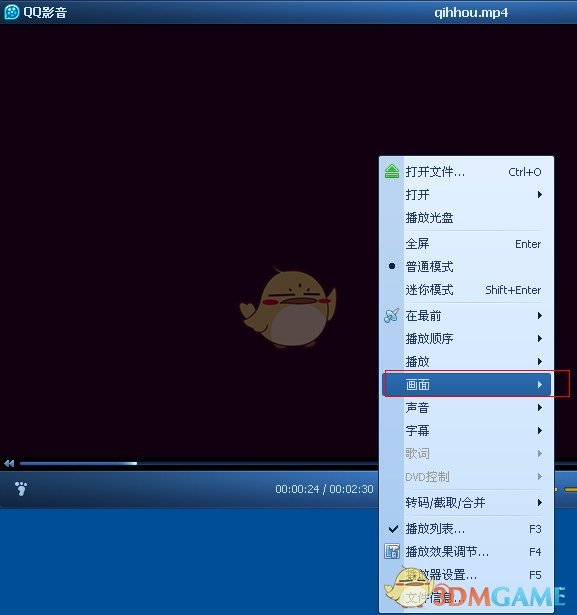The image size is (577, 615).
Task: Expand the 转码/截取/合并 submenu
Action: pos(467,502)
